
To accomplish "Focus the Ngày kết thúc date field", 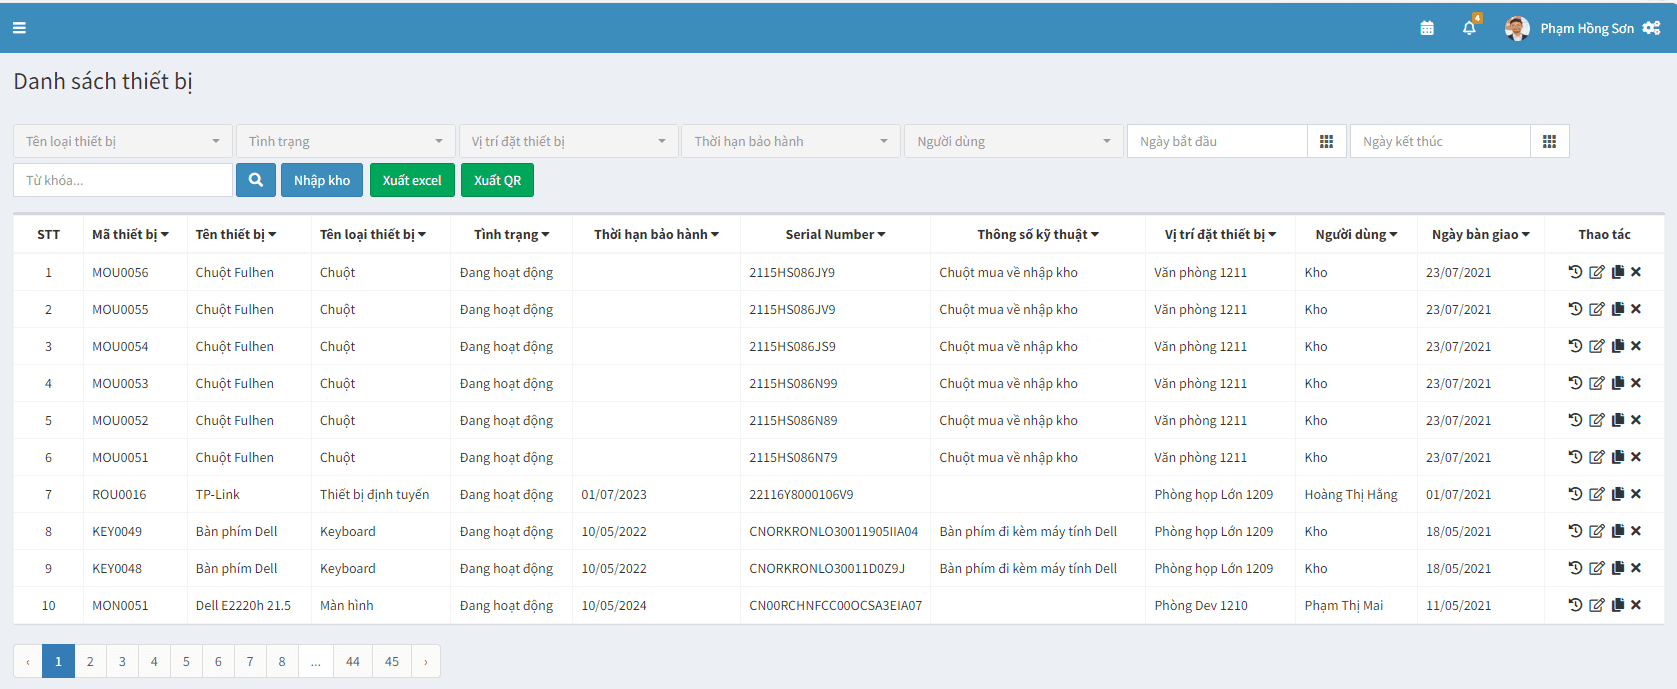I will tap(1440, 141).
